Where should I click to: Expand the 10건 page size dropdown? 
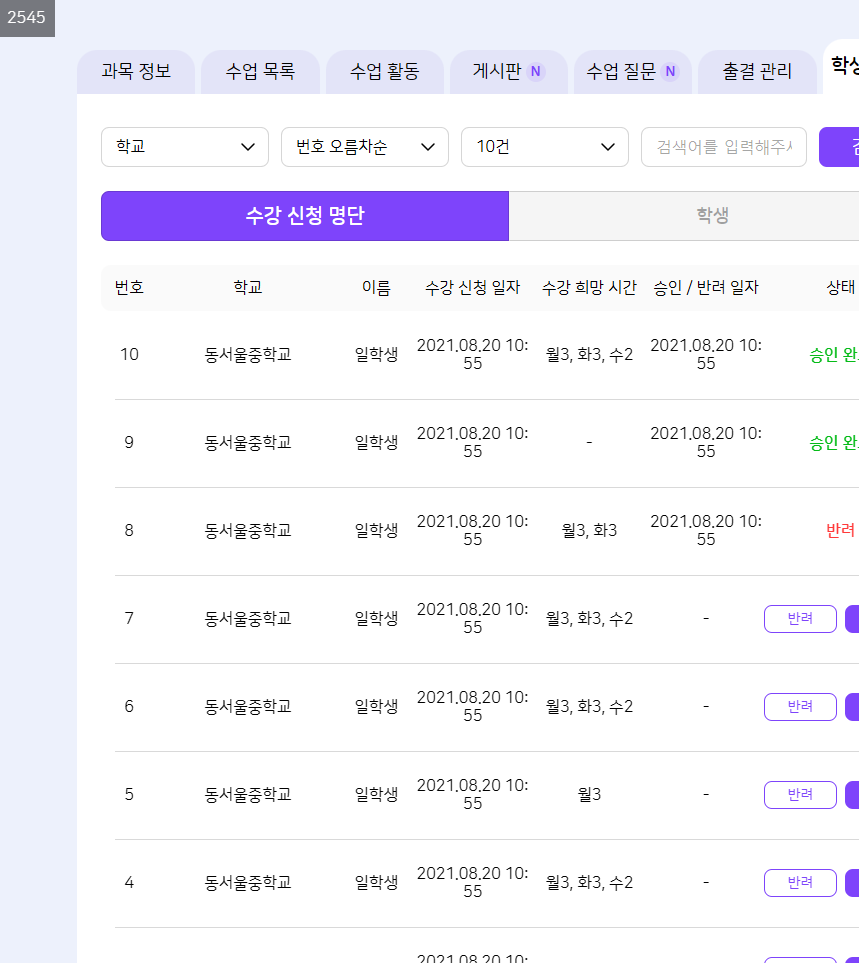tap(545, 147)
